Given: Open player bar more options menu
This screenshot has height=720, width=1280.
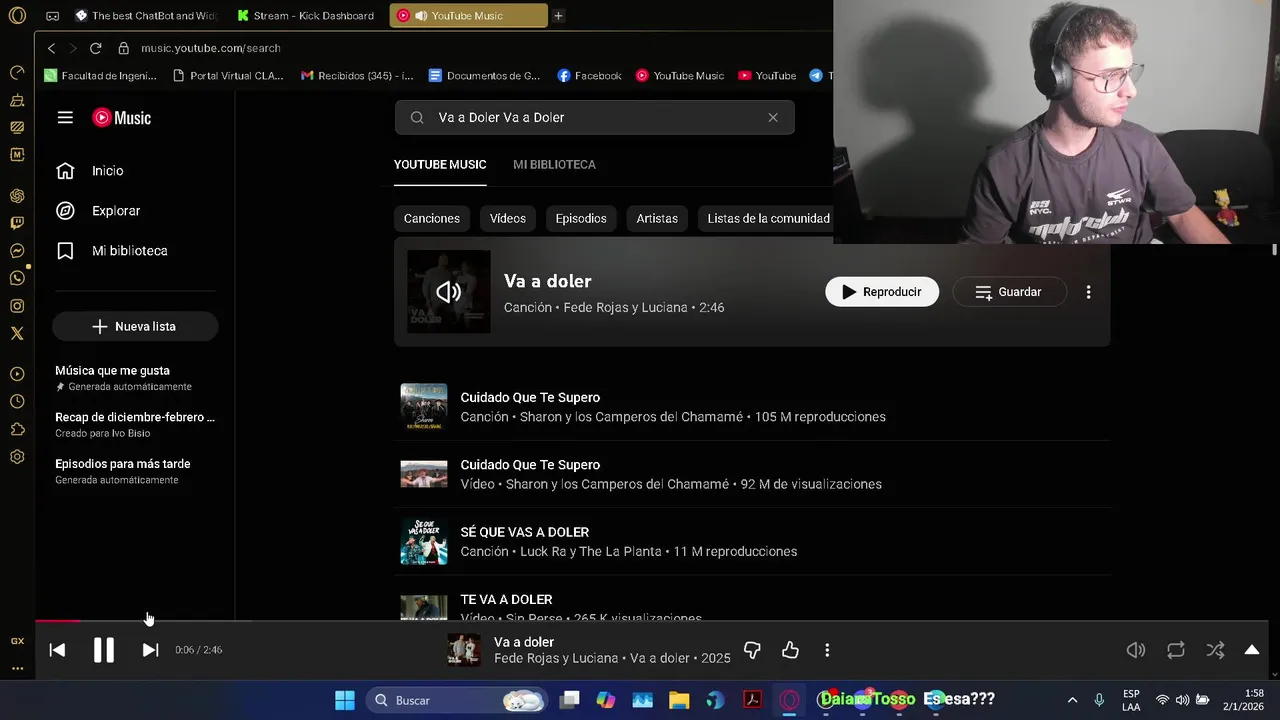Looking at the screenshot, I should point(827,650).
